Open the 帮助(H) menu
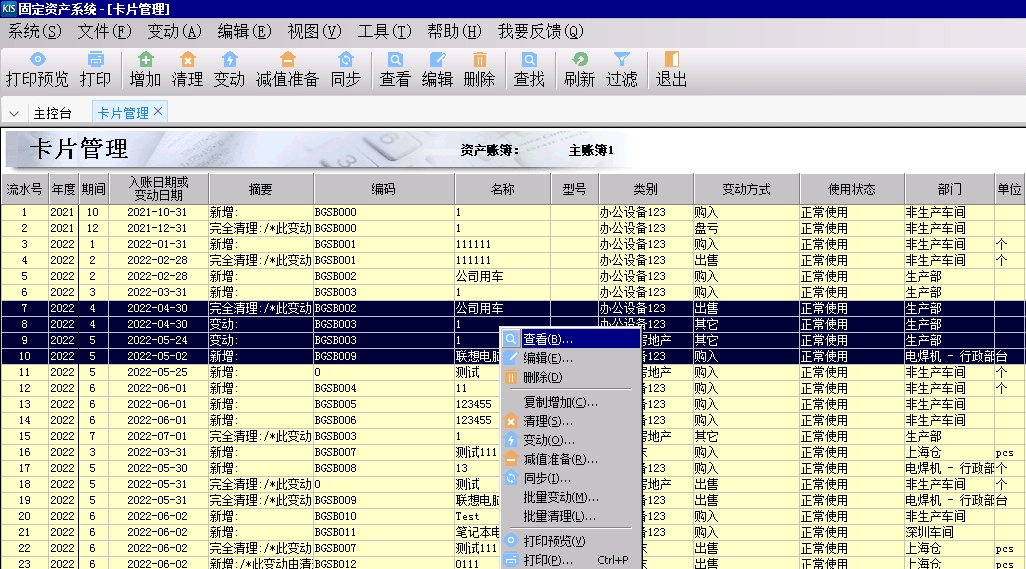Screen dimensions: 1026x569 click(x=455, y=31)
